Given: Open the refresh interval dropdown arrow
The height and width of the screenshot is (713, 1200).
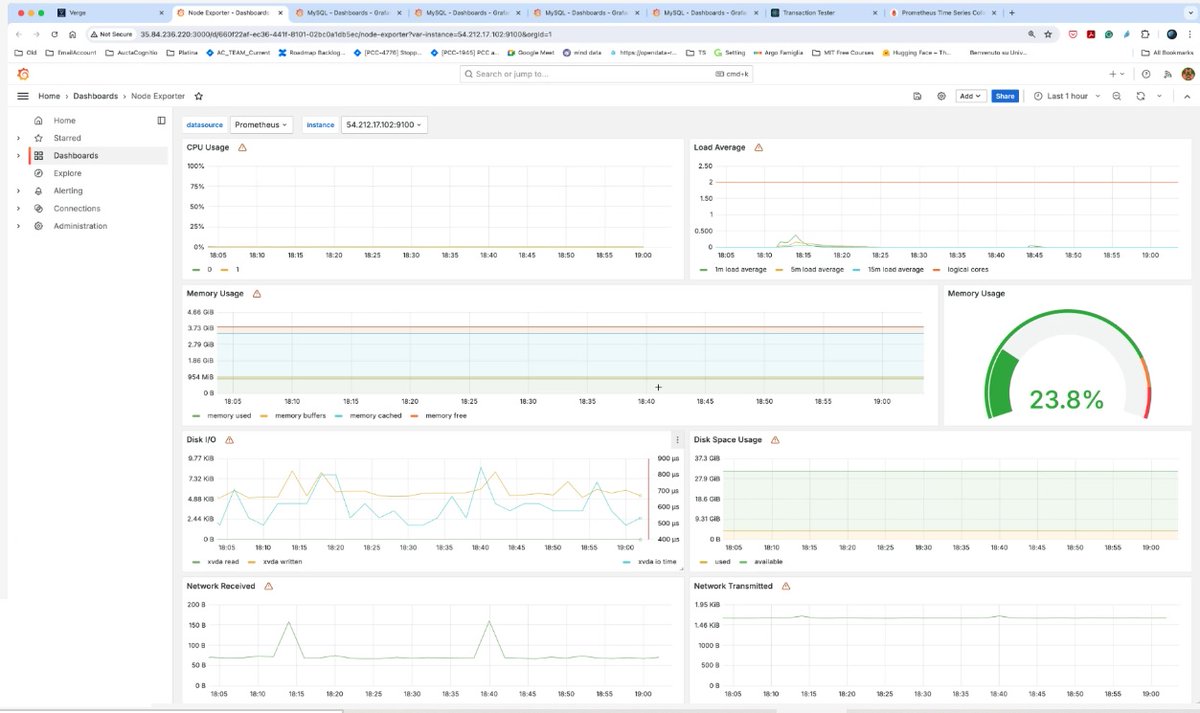Looking at the screenshot, I should (1160, 96).
